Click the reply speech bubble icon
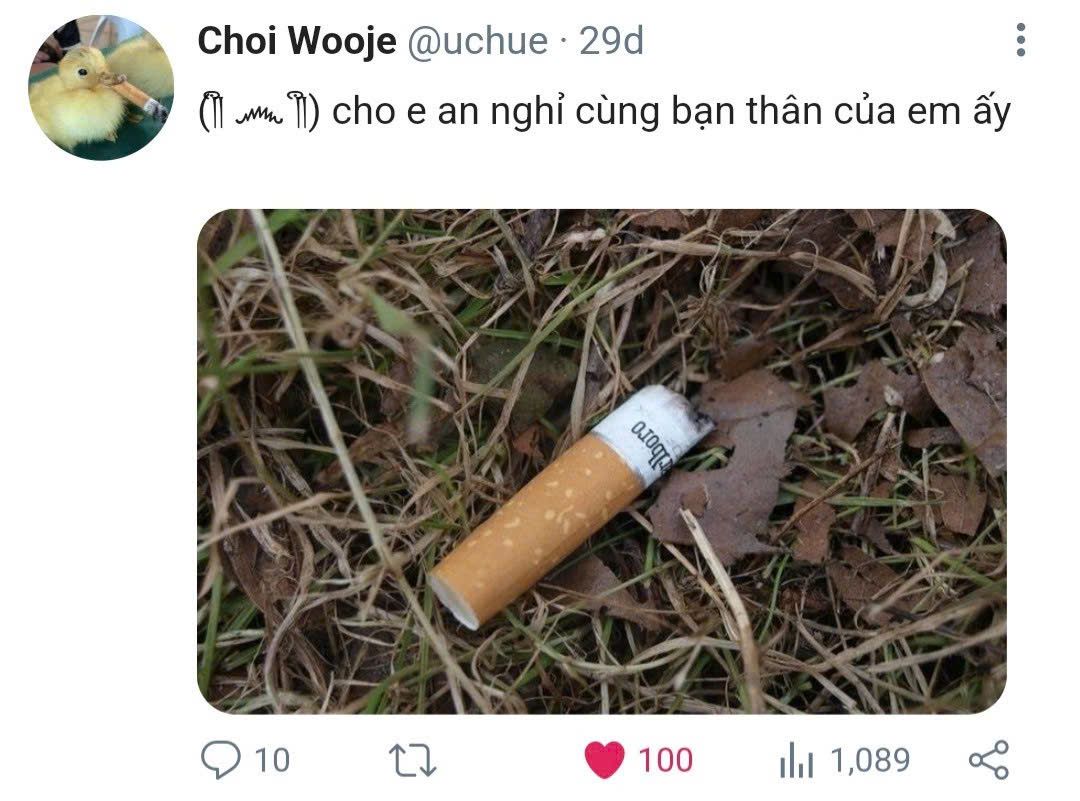The image size is (1080, 801). (x=220, y=759)
